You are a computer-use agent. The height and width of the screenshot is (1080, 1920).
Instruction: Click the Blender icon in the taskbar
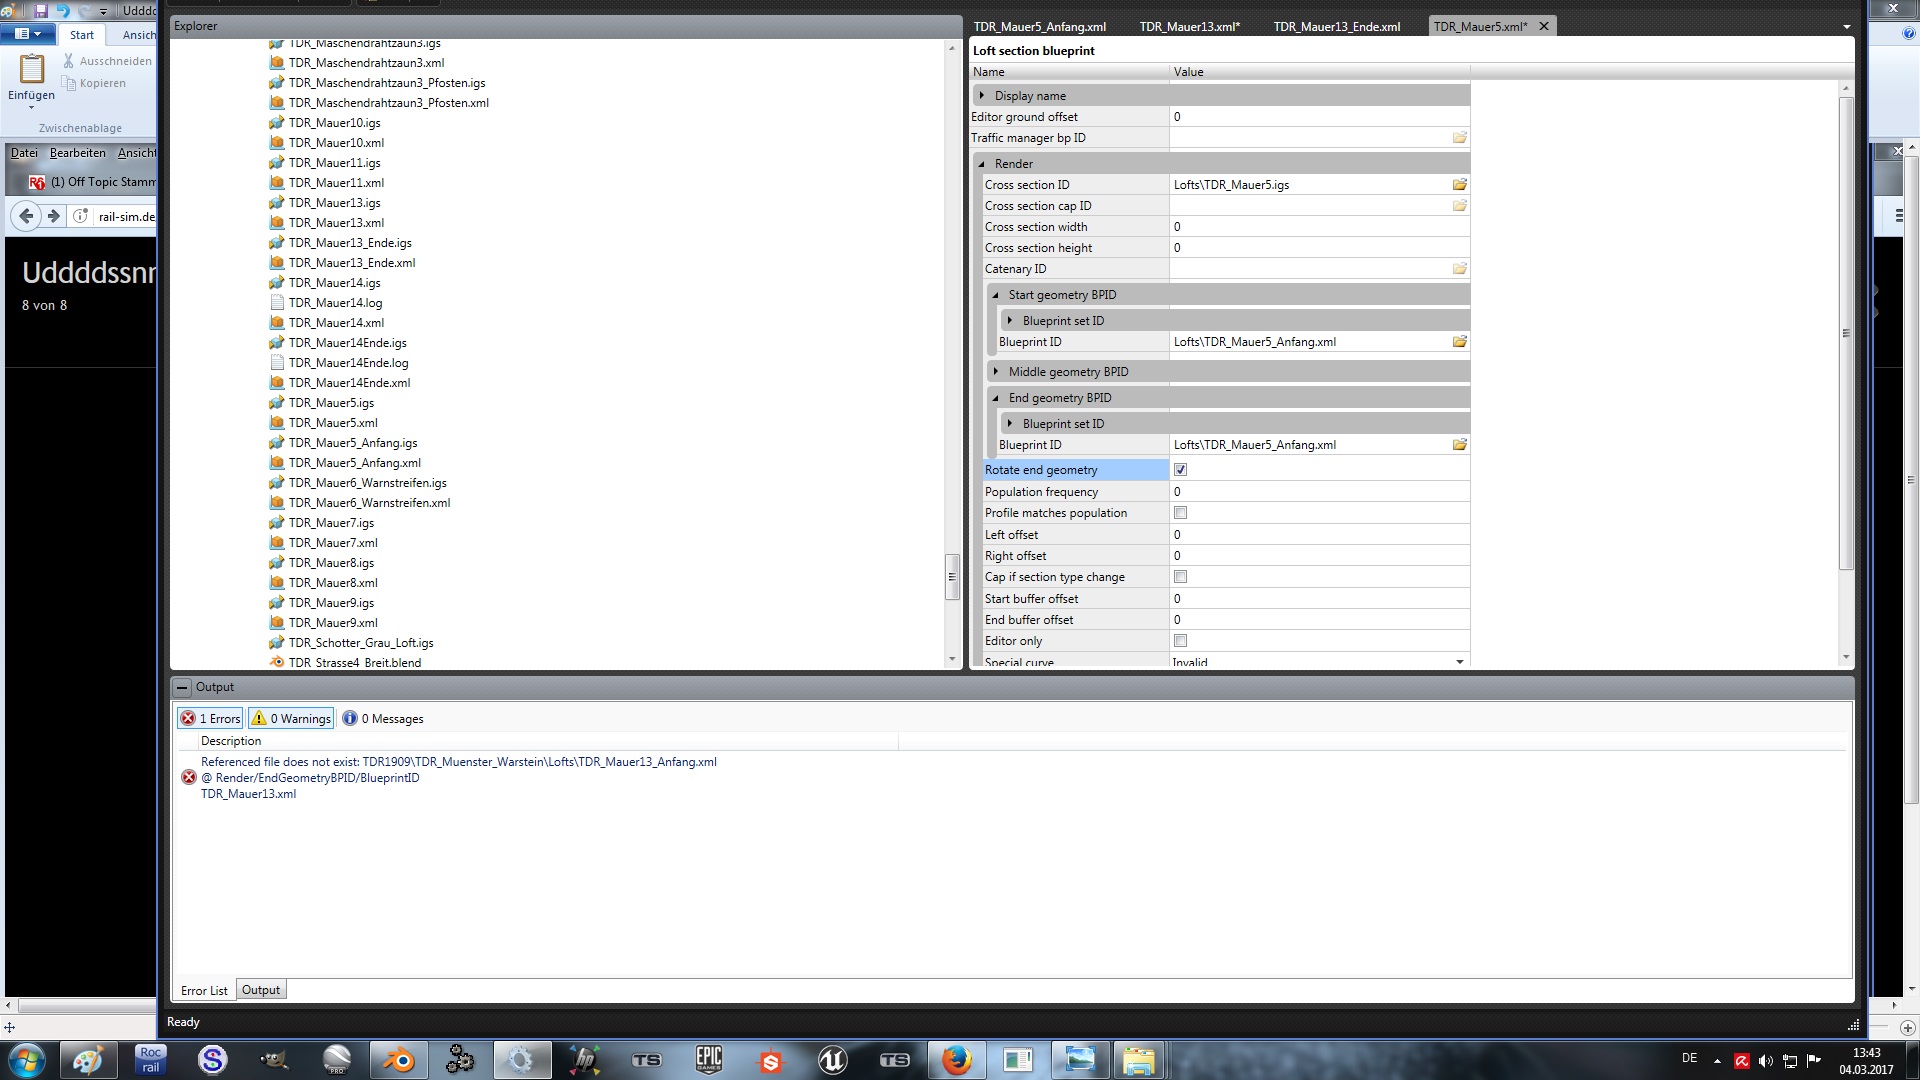pyautogui.click(x=399, y=1059)
